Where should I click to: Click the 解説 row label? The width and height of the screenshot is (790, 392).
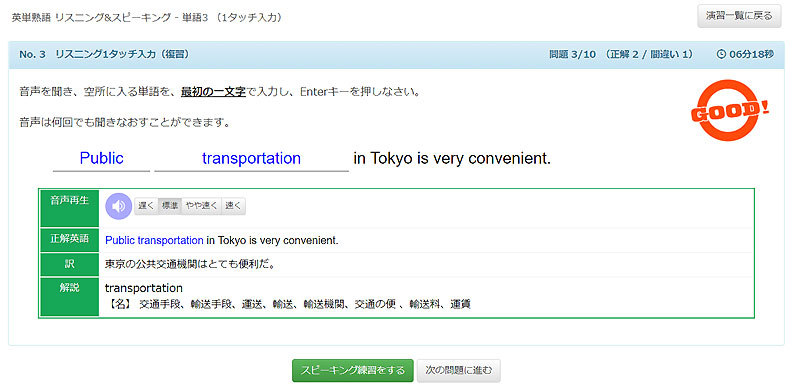(x=70, y=297)
